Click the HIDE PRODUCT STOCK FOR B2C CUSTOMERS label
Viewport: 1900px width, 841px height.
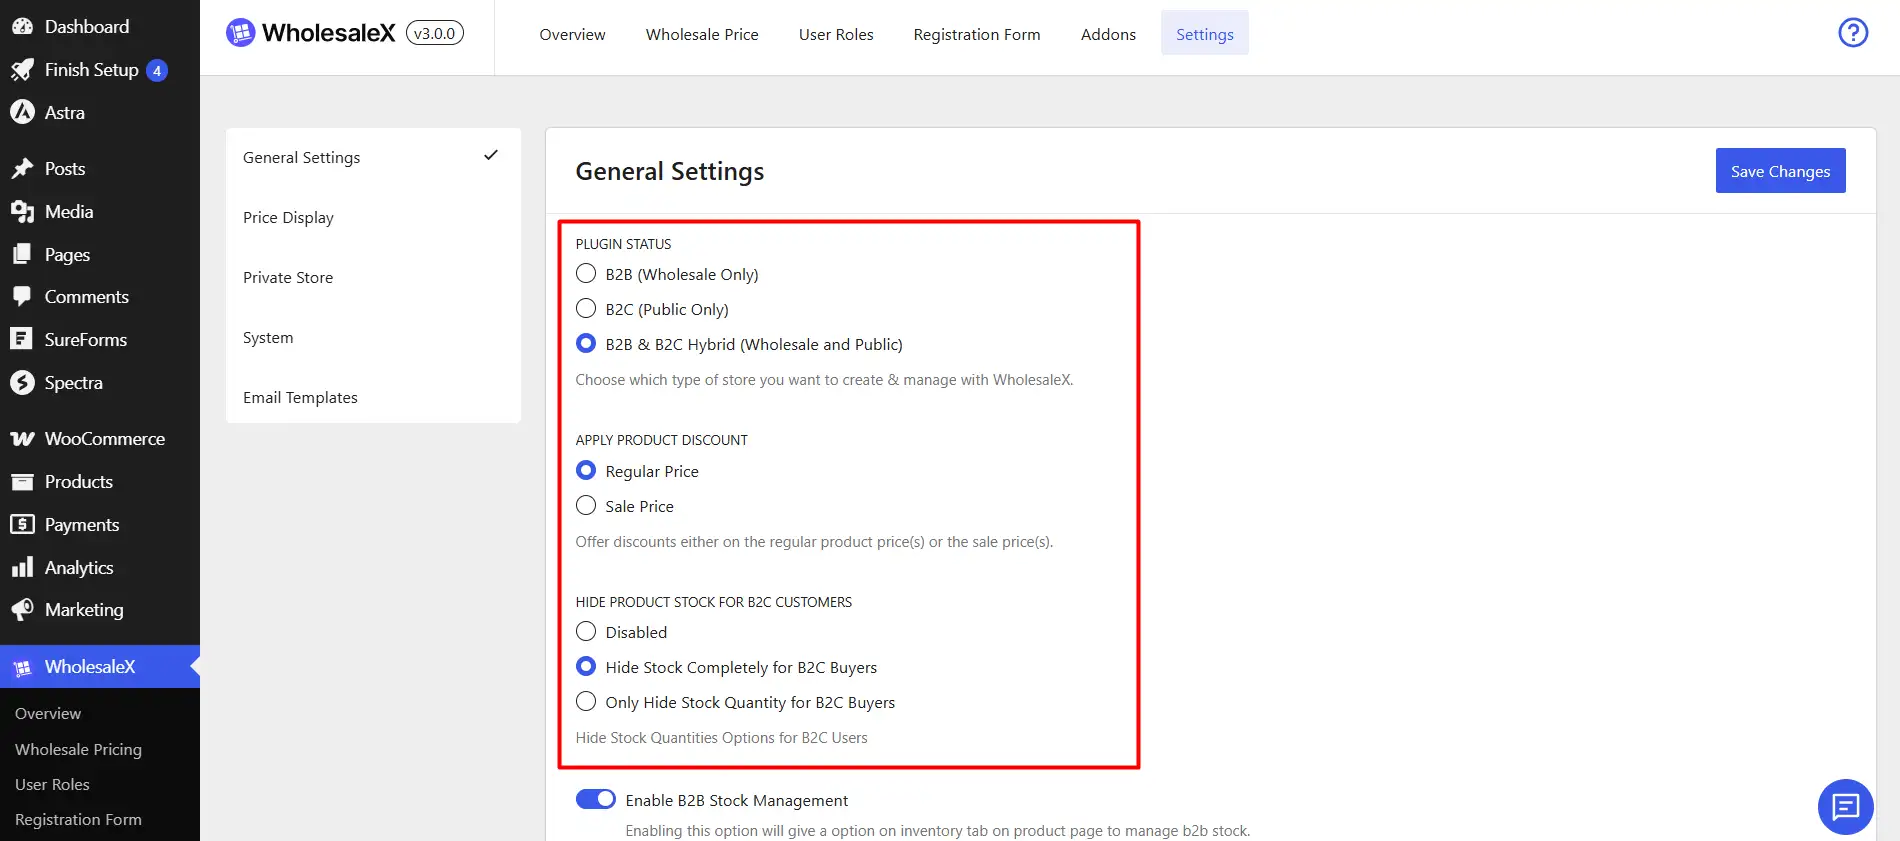point(714,602)
